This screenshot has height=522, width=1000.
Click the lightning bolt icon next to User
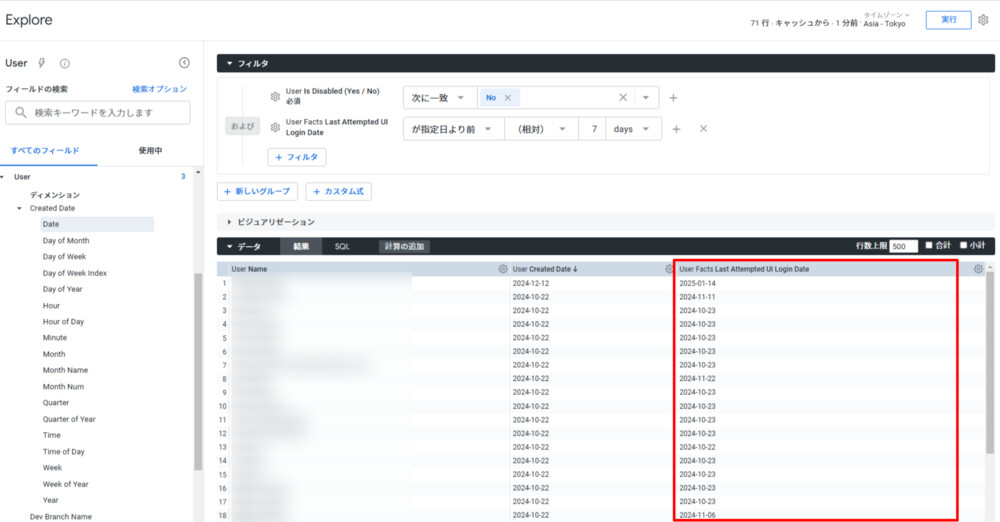[42, 63]
